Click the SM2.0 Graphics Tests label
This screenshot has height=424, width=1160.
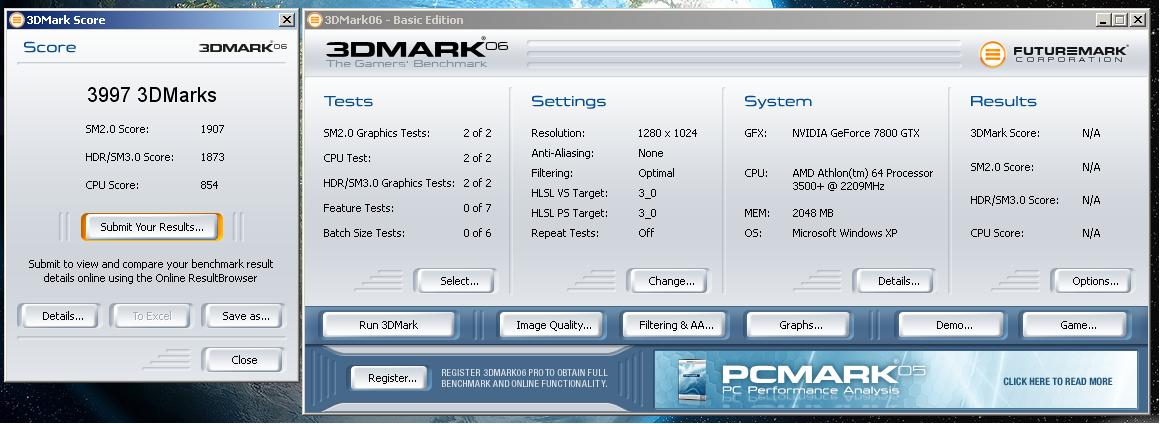coord(377,134)
